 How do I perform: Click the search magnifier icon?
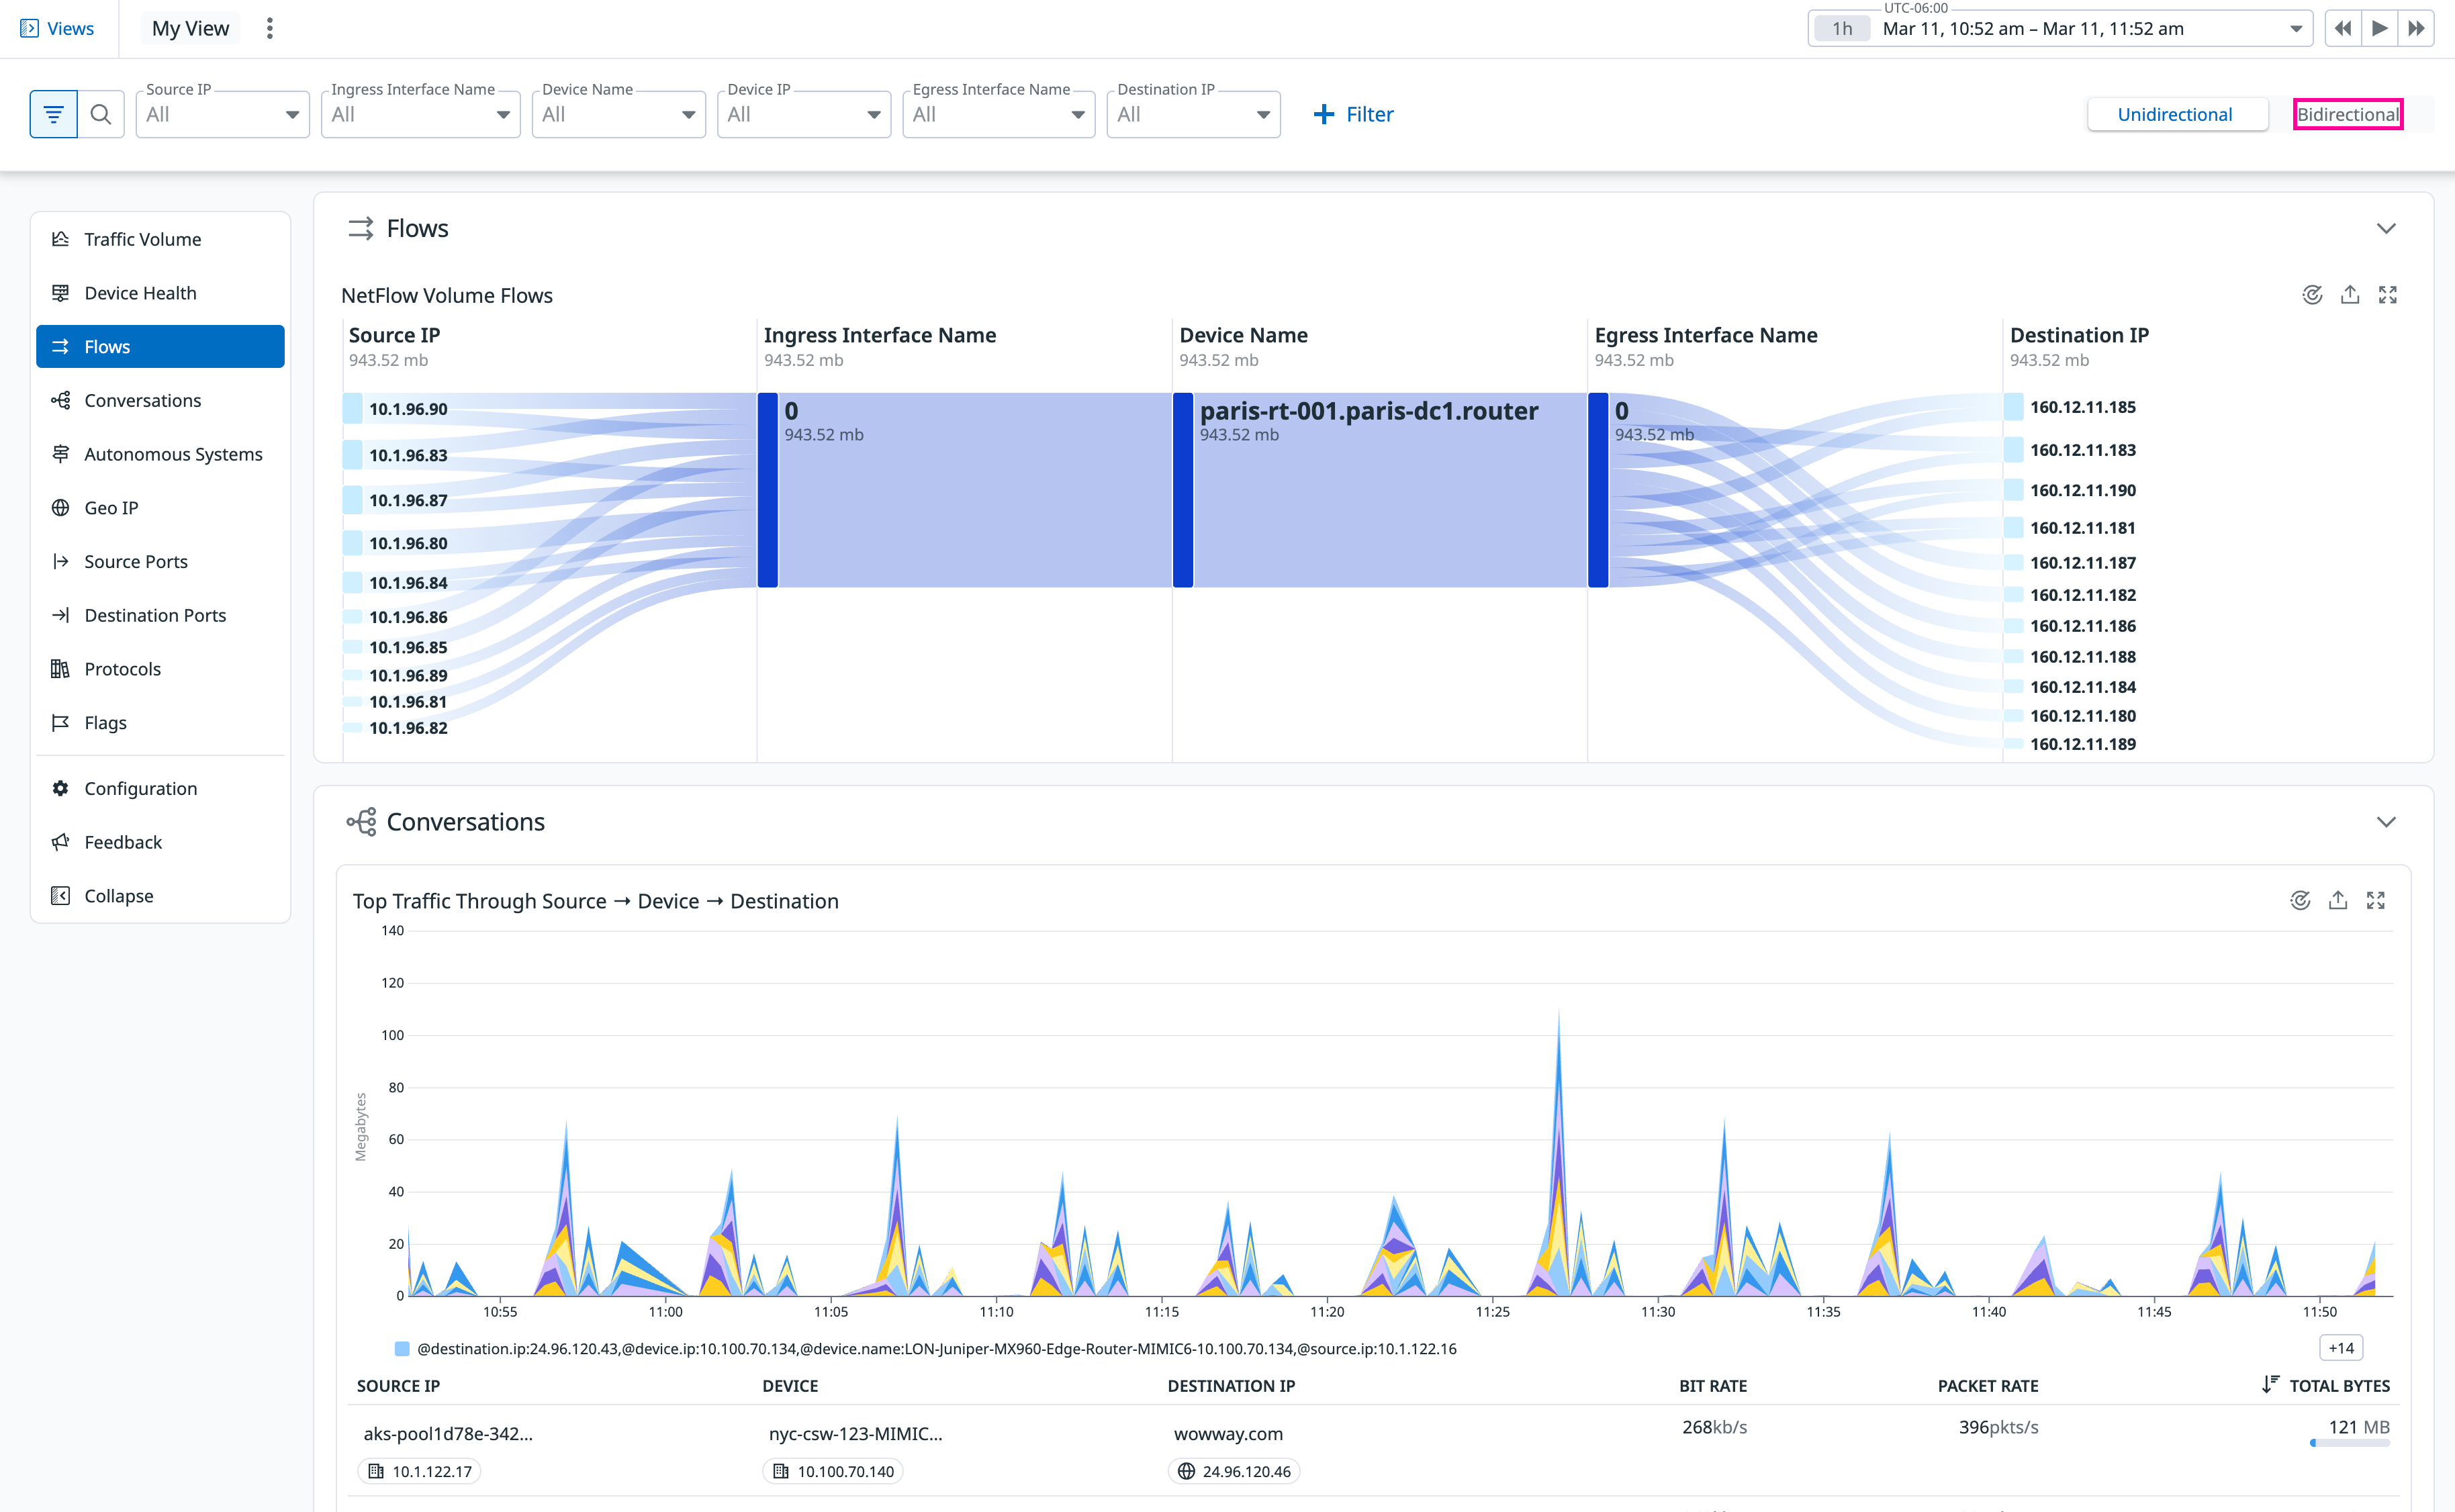pos(100,114)
